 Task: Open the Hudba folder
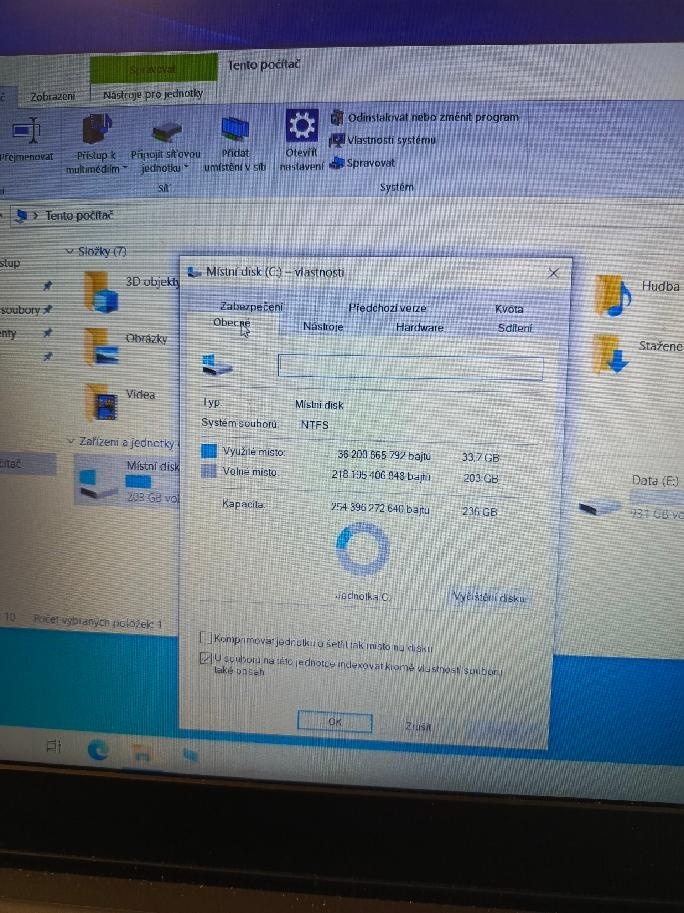point(612,296)
